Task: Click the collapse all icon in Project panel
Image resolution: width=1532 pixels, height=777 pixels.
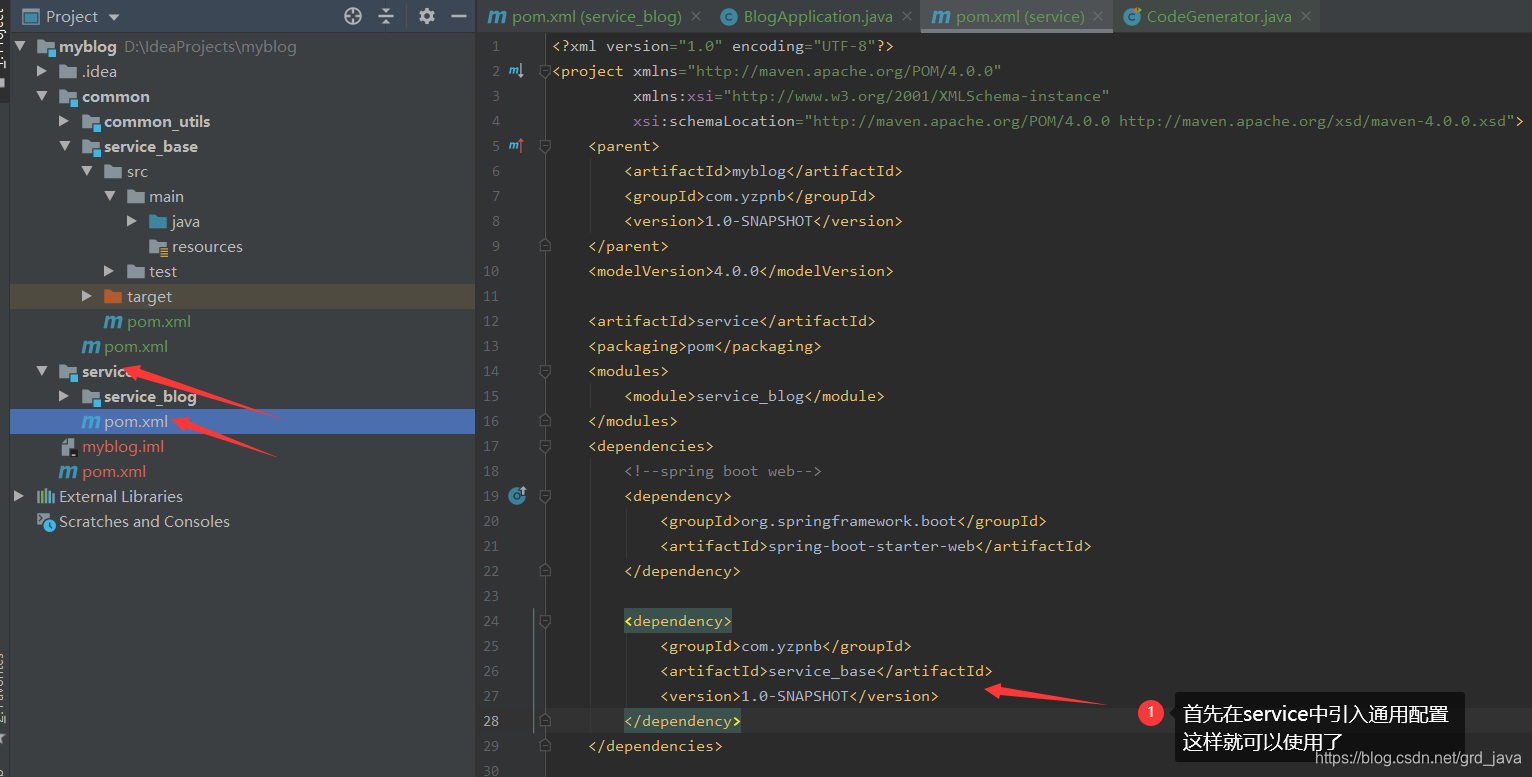Action: (x=386, y=16)
